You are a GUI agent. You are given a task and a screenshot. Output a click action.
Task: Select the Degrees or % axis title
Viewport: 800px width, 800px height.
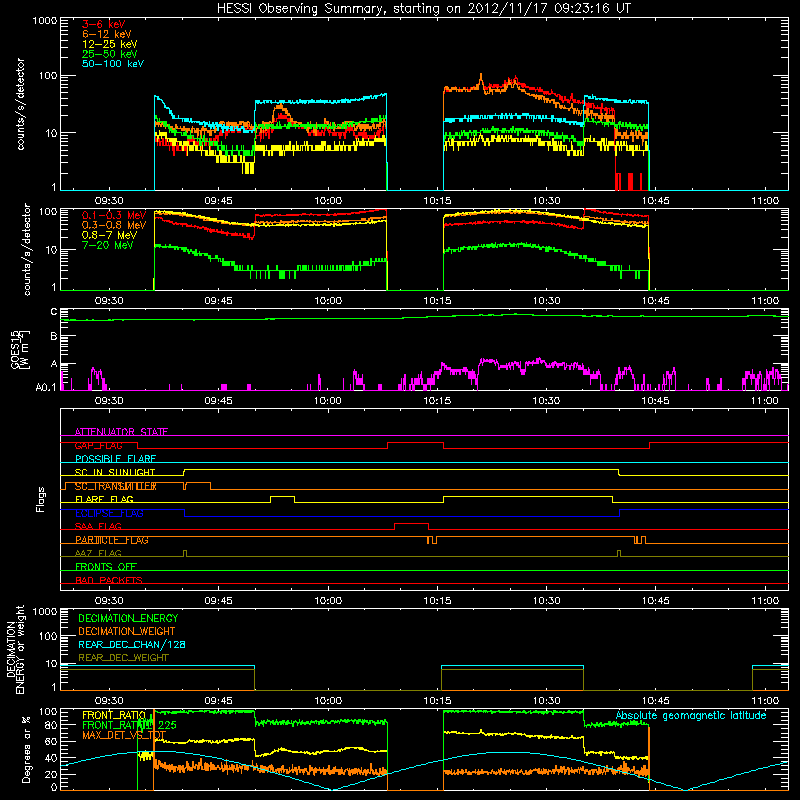click(26, 750)
